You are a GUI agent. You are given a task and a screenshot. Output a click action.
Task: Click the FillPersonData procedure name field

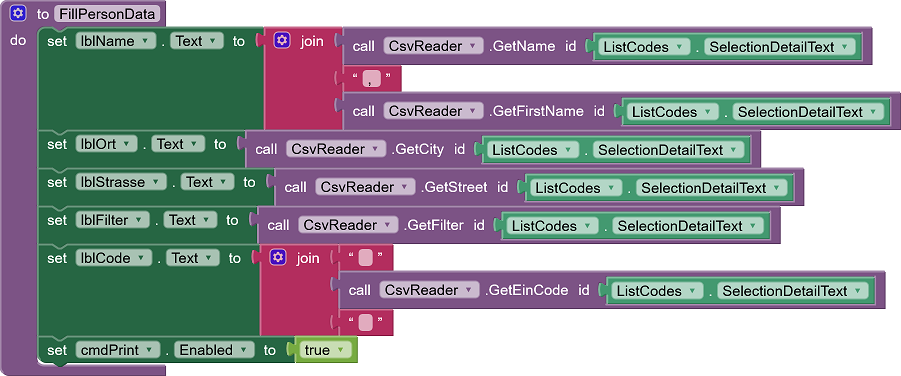click(107, 14)
